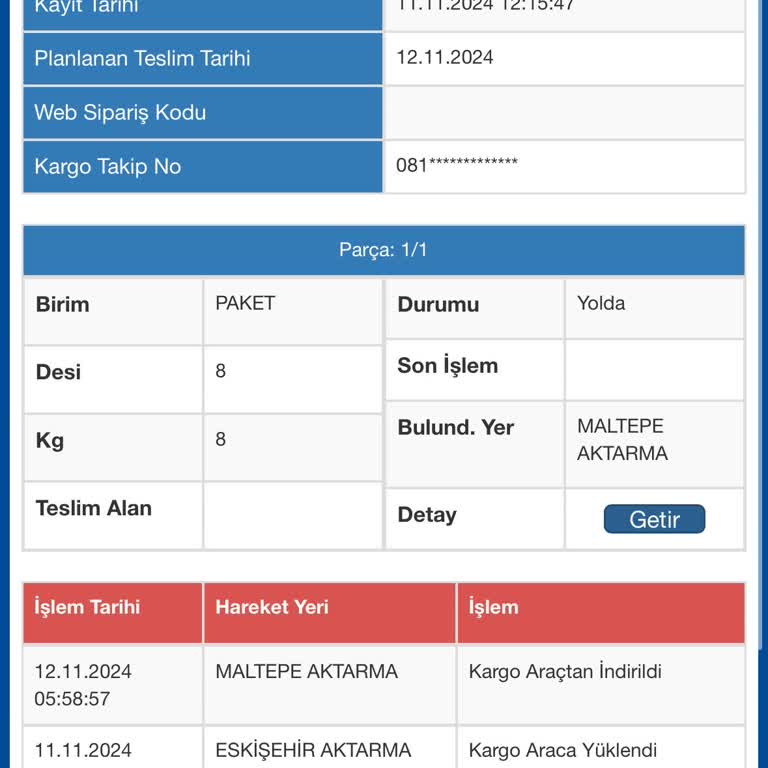Click the Hareket Yeri column header
This screenshot has width=768, height=768.
click(330, 613)
